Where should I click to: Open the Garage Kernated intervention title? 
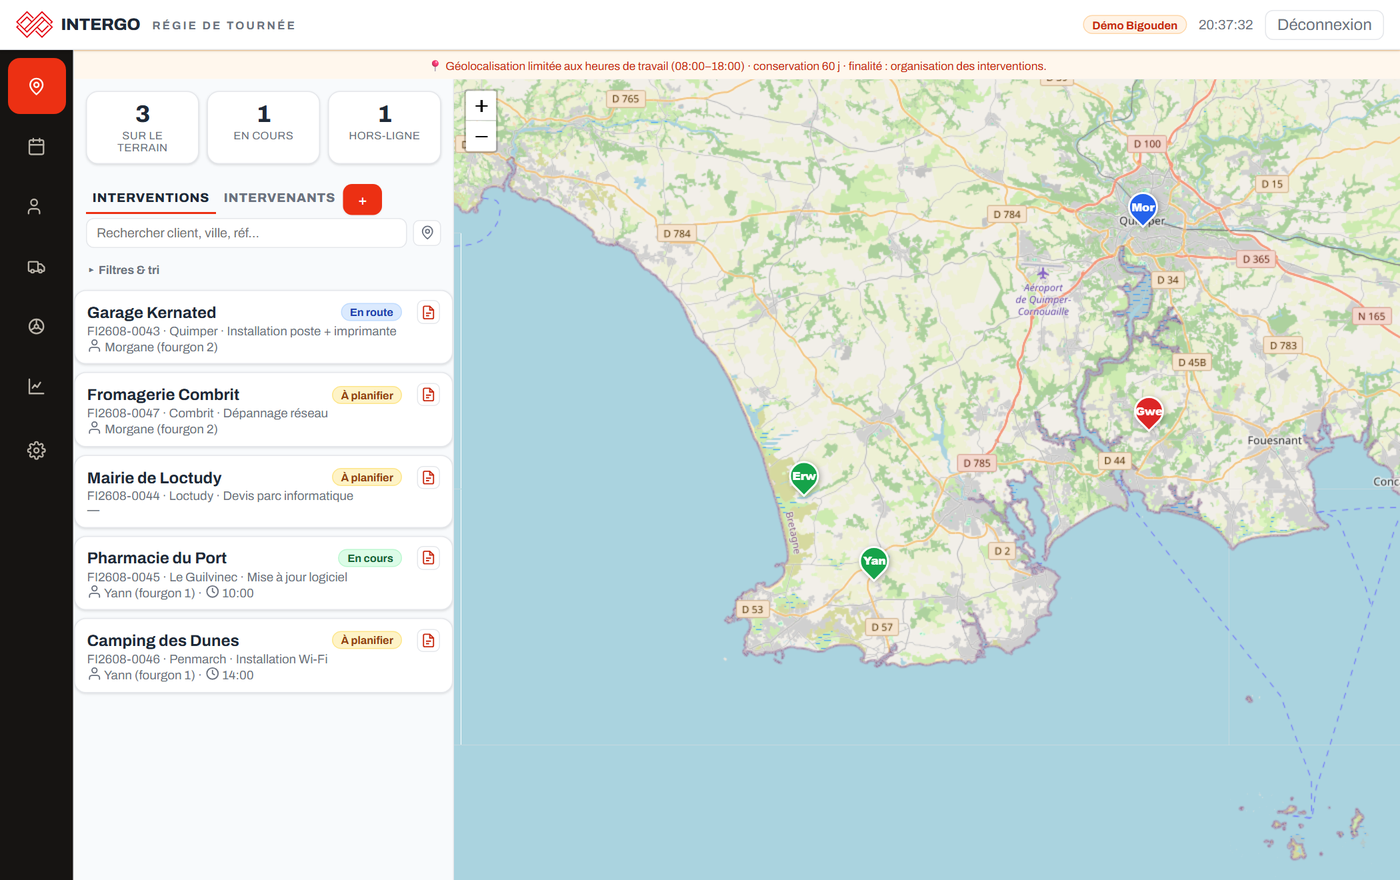[152, 313]
